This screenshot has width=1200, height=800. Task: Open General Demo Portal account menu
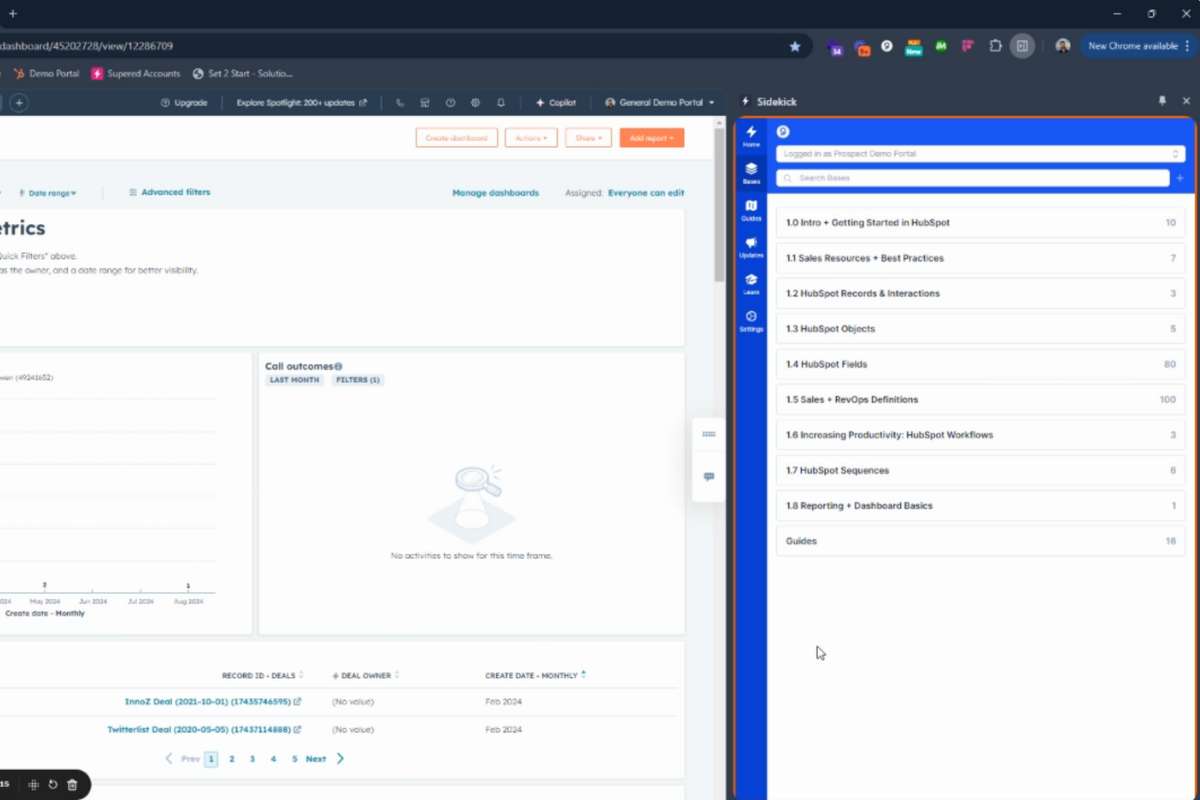click(660, 102)
